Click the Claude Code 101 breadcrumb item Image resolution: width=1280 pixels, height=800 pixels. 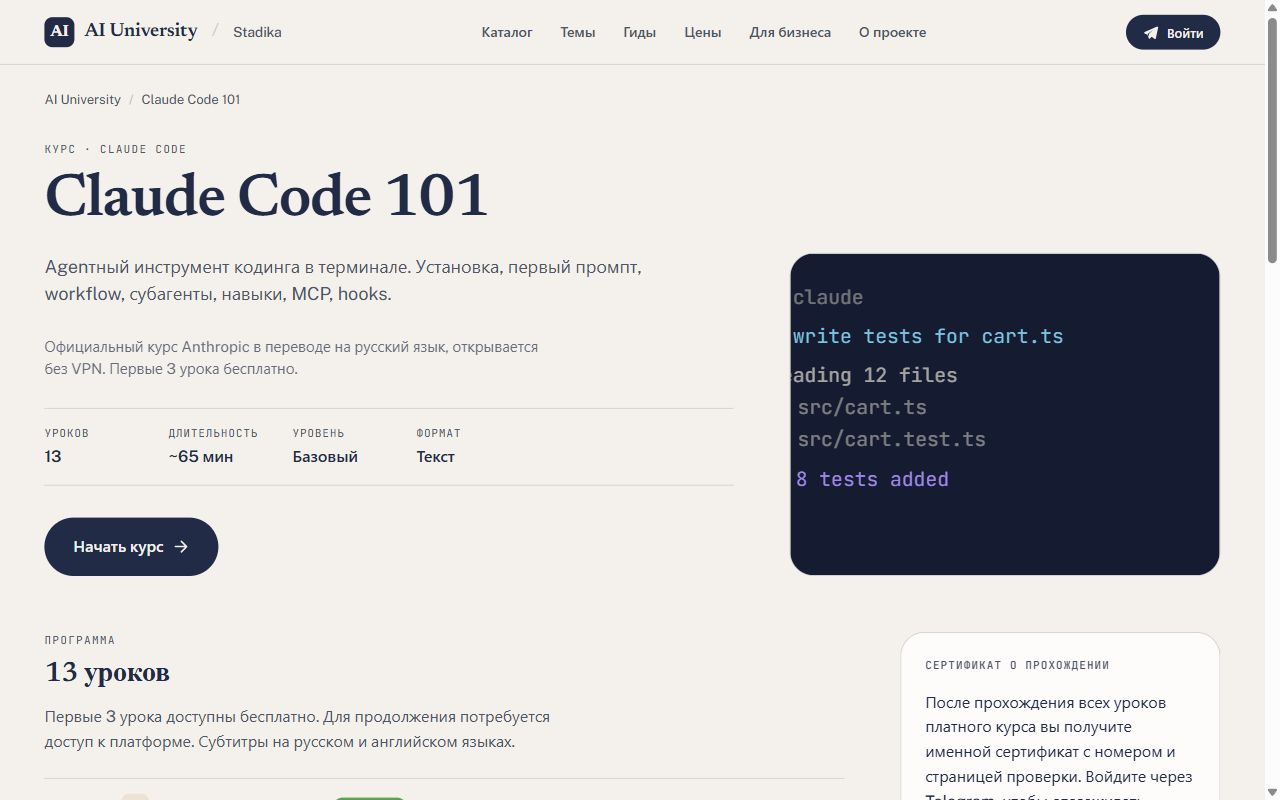191,100
